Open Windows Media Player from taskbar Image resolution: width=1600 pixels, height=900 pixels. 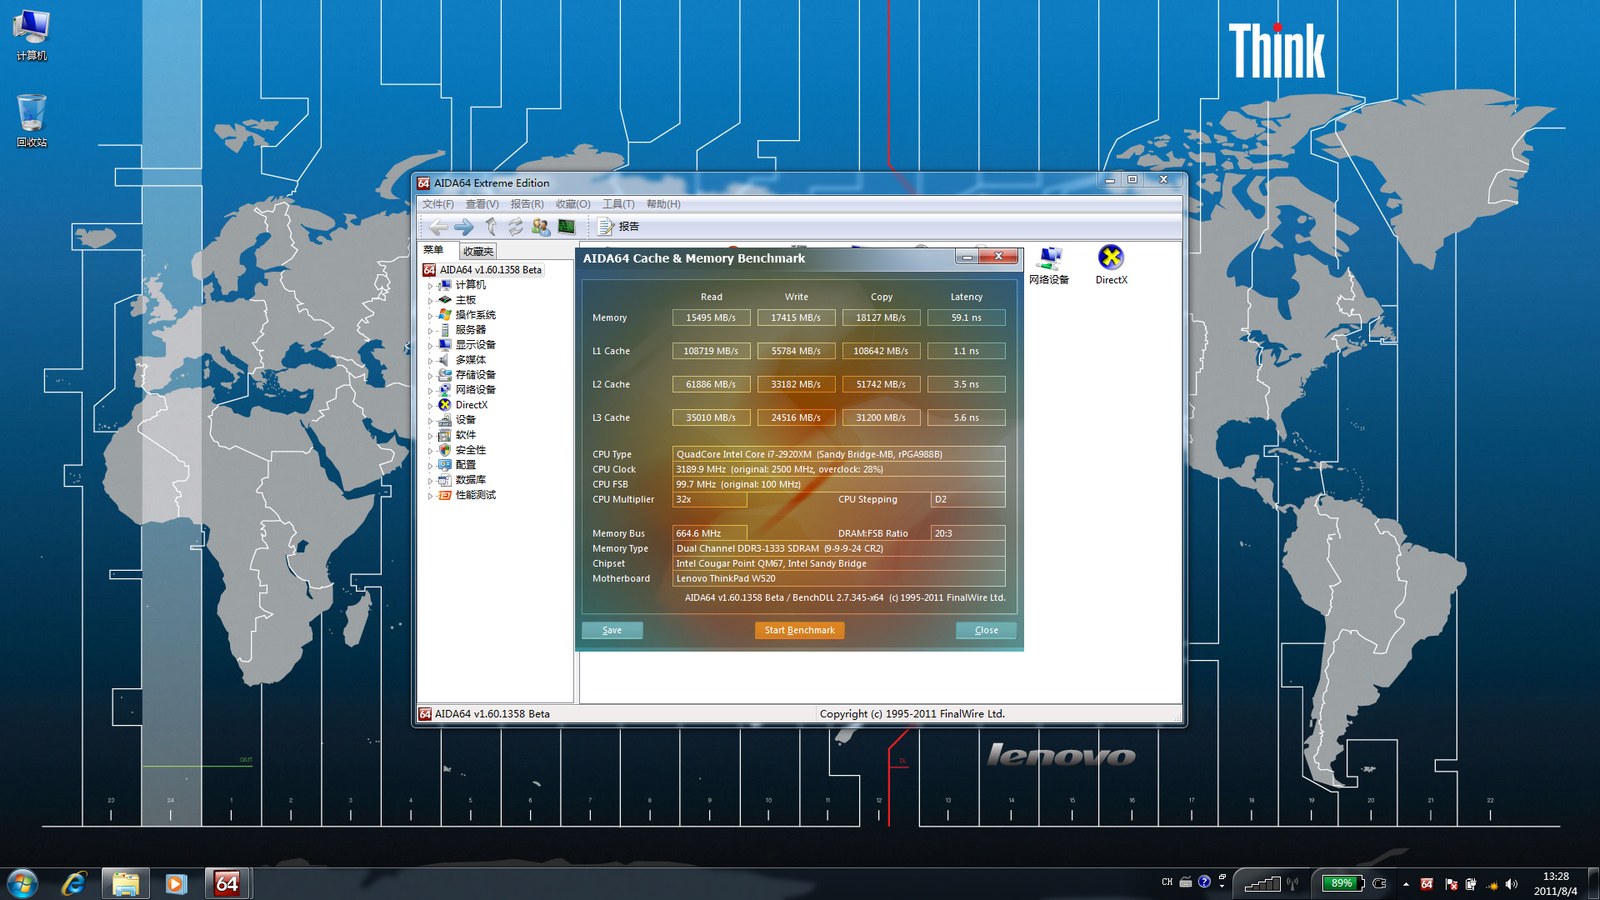click(176, 883)
